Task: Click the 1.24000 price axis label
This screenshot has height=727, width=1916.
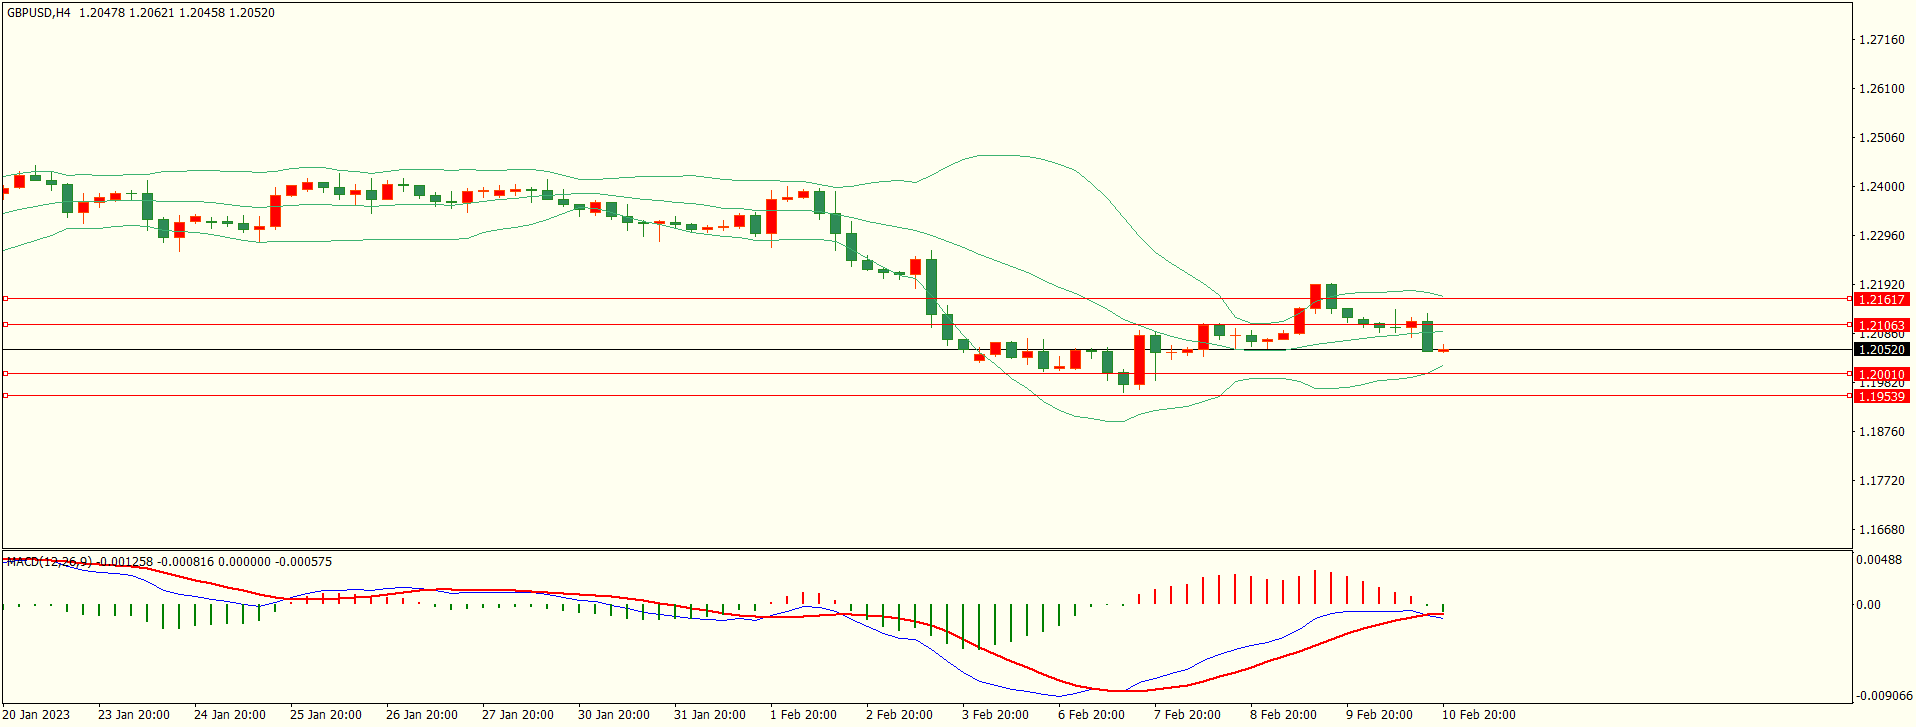Action: click(1881, 187)
